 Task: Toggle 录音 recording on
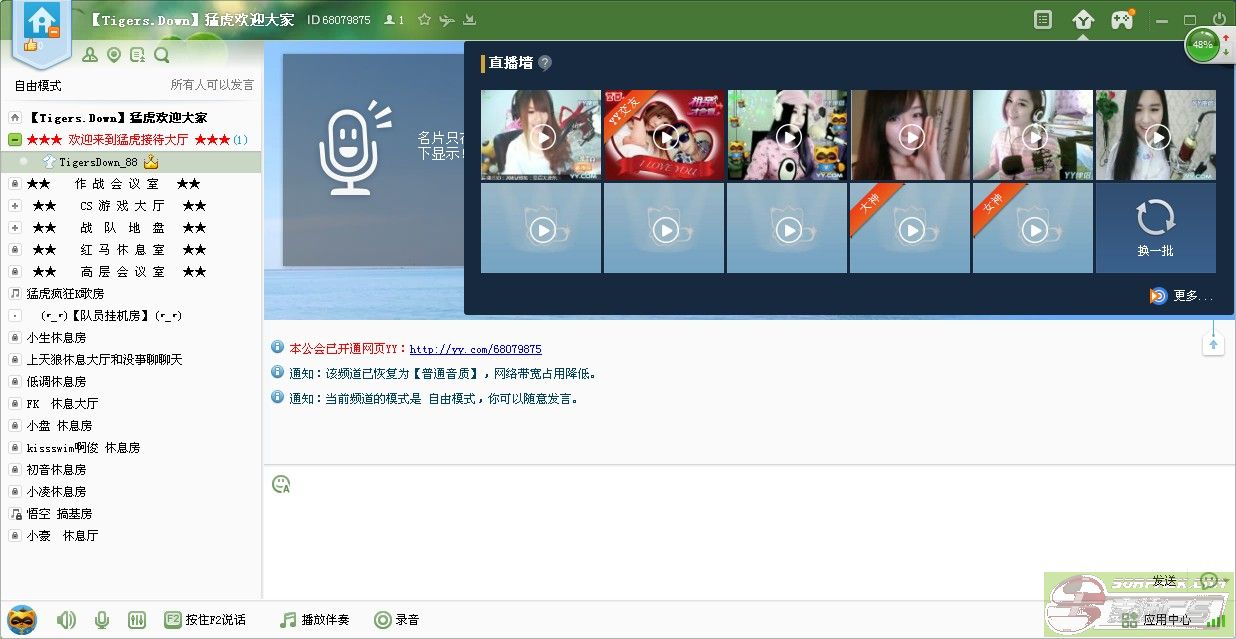396,620
